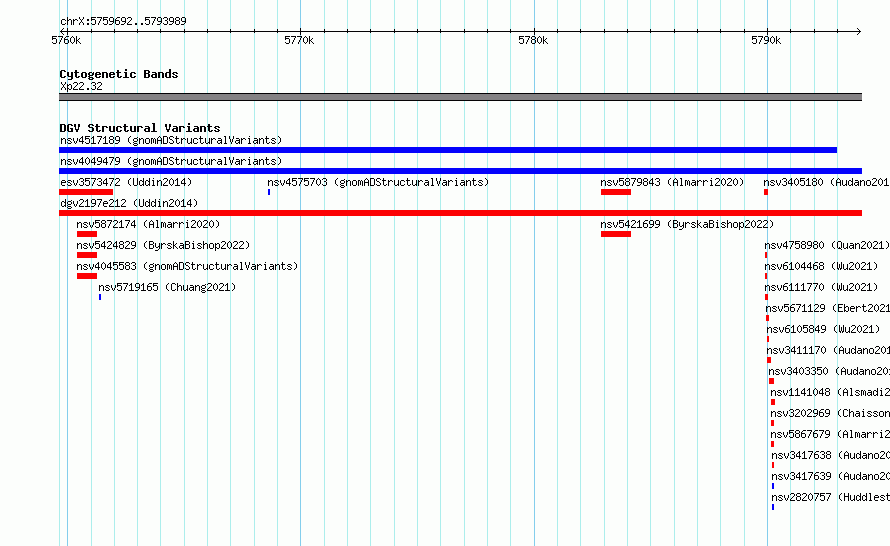Image resolution: width=890 pixels, height=546 pixels.
Task: Open the nsv2820757 Huddleston variant label
Action: tap(830, 497)
